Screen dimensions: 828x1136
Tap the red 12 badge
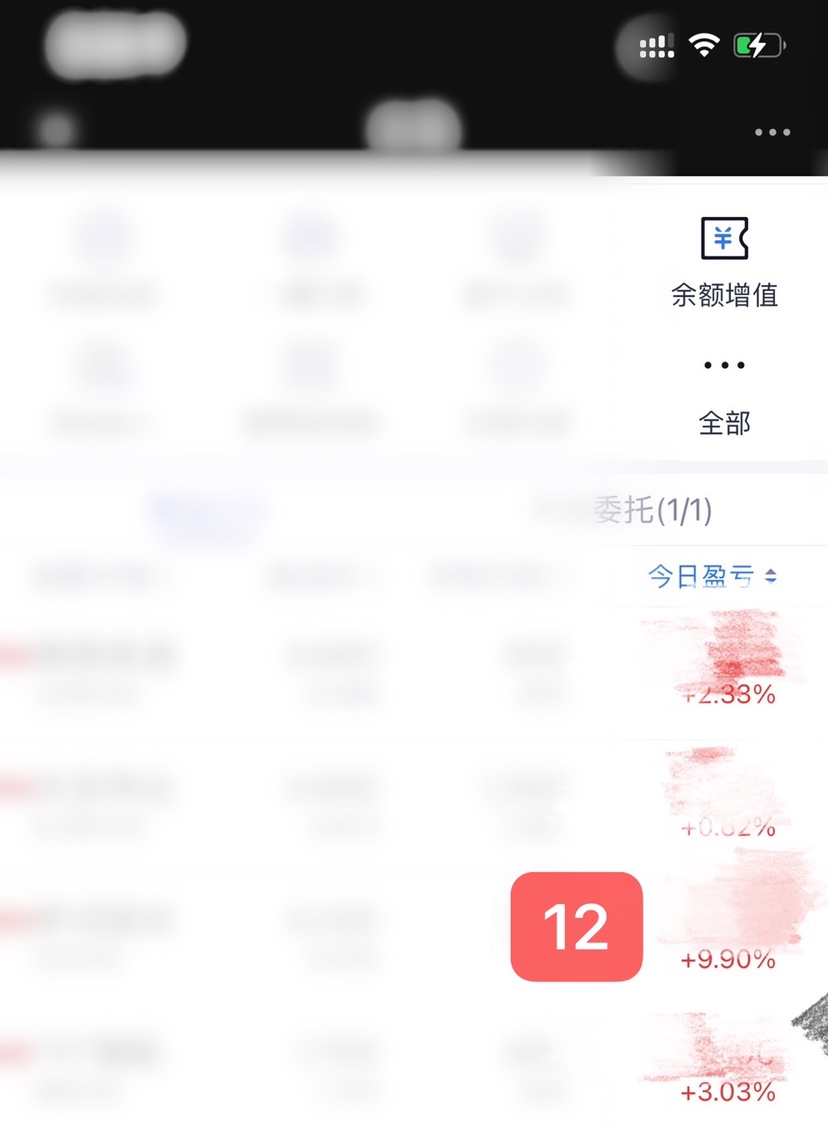click(x=577, y=927)
